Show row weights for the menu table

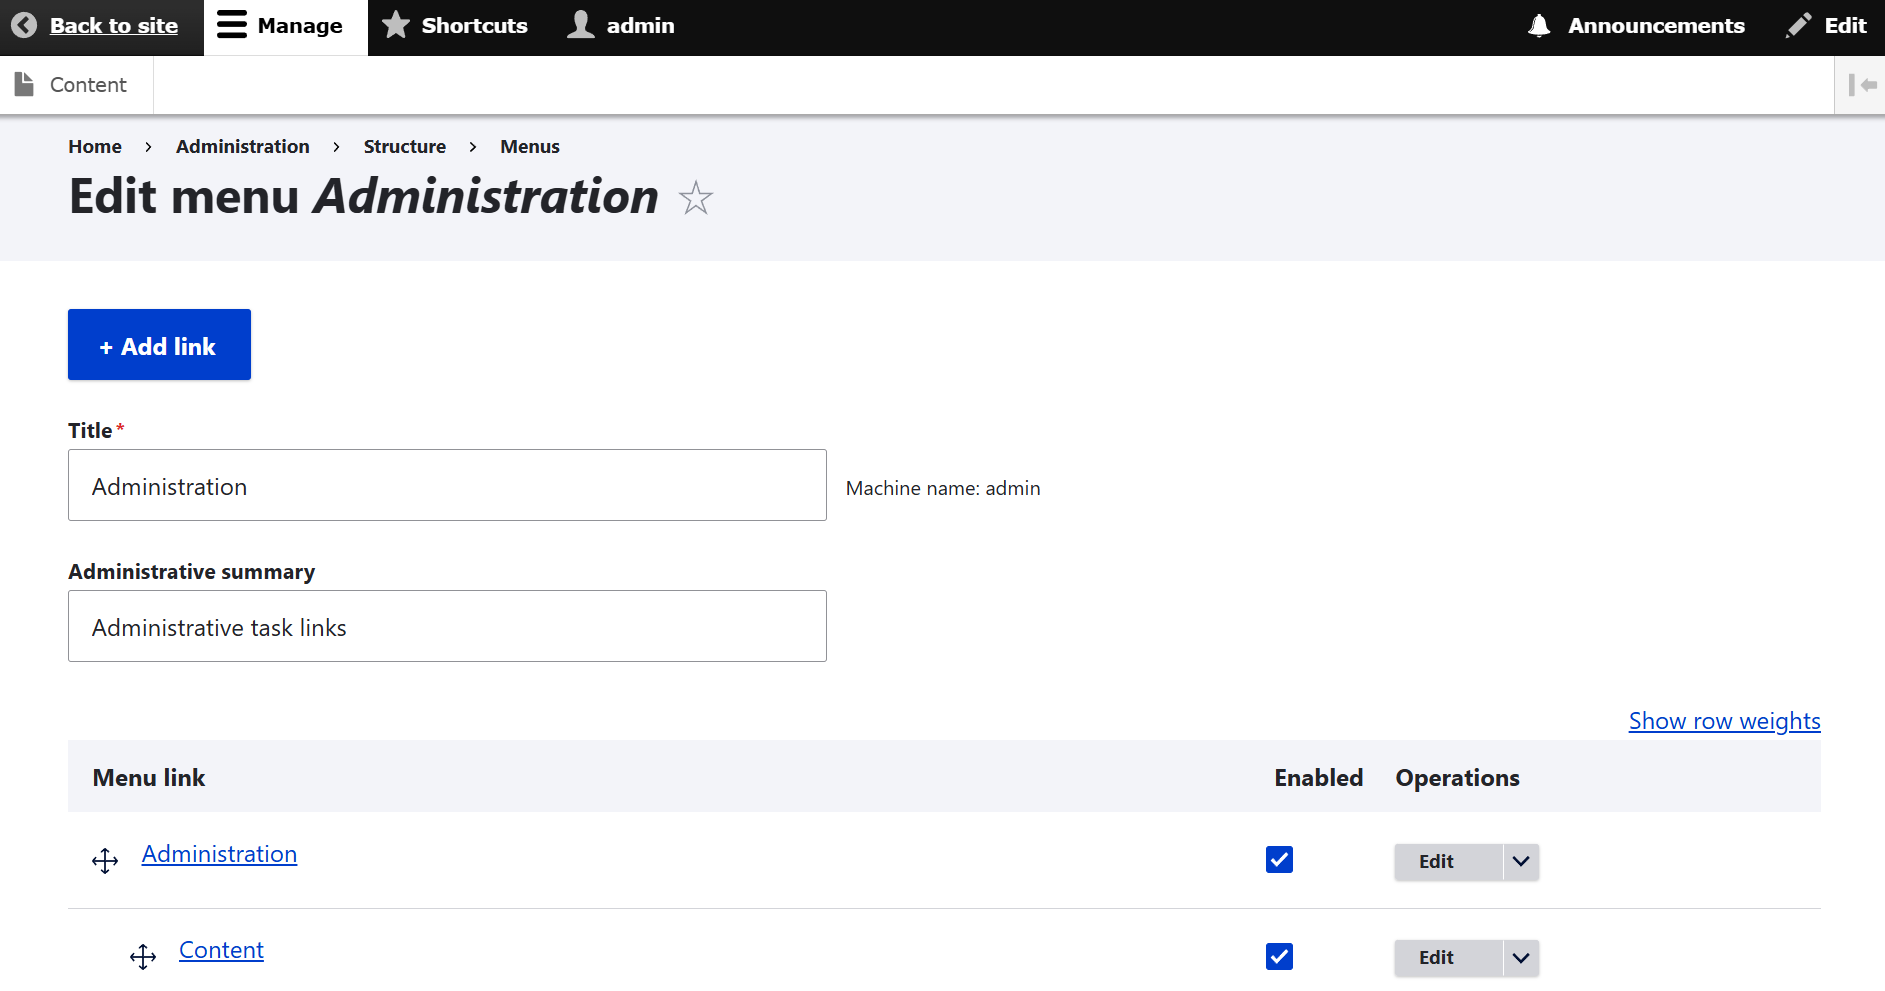tap(1723, 720)
